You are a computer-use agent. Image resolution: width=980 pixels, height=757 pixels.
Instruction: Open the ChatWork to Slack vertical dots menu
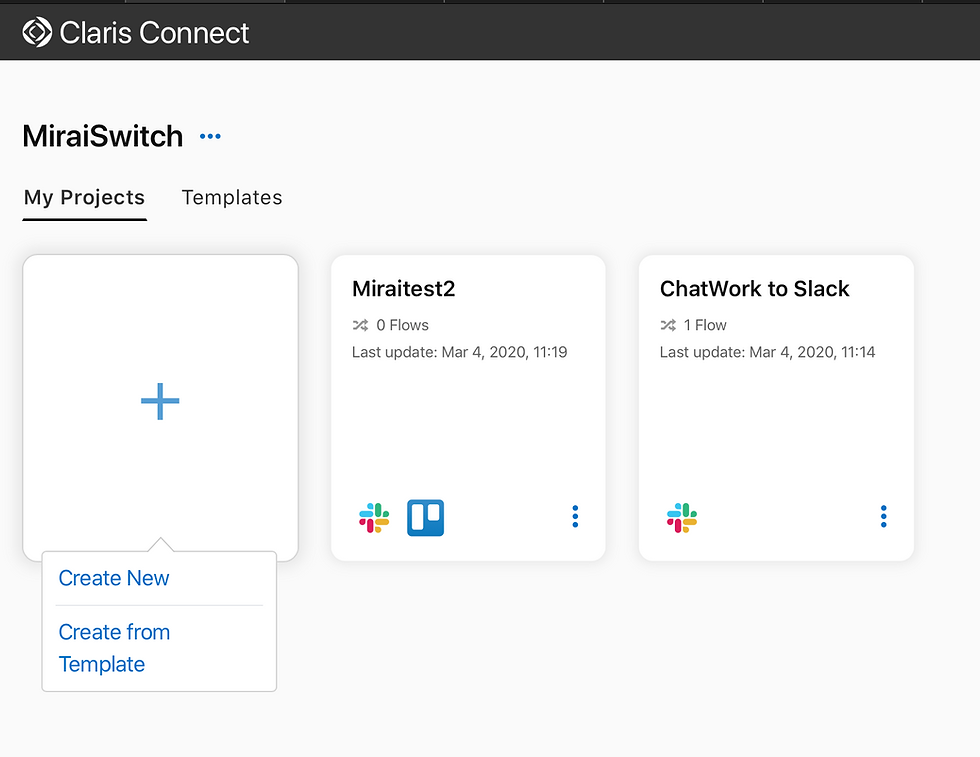883,516
